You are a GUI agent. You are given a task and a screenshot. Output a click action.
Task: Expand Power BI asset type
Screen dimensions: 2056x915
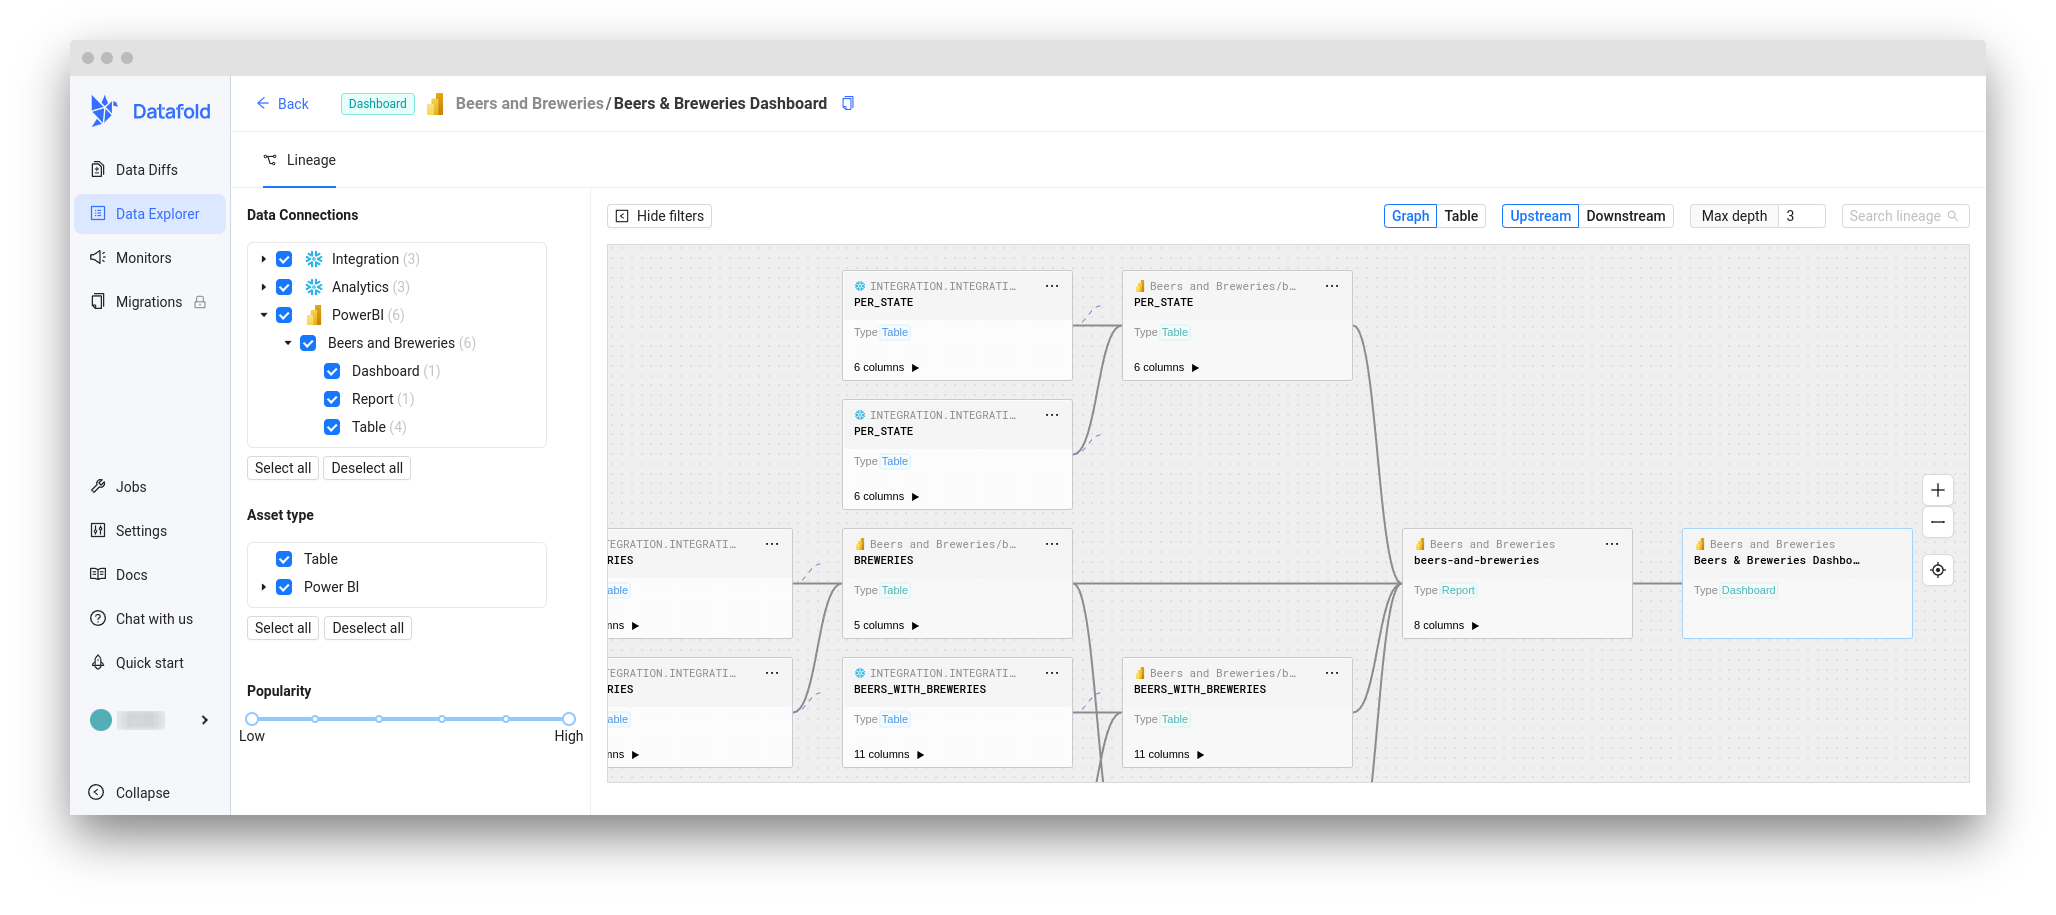coord(263,587)
